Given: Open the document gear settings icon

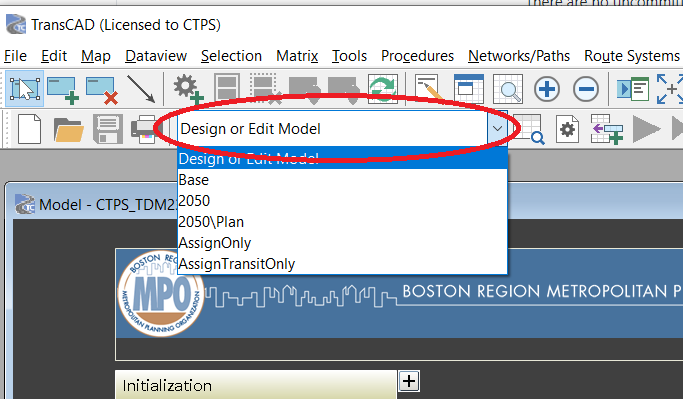Looking at the screenshot, I should [x=567, y=129].
